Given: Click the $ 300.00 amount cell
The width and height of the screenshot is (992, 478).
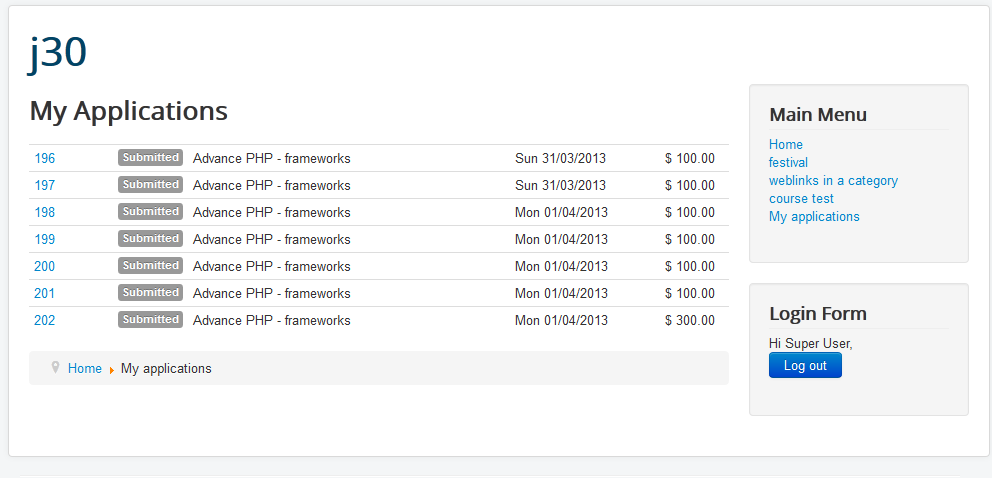Looking at the screenshot, I should tap(690, 320).
